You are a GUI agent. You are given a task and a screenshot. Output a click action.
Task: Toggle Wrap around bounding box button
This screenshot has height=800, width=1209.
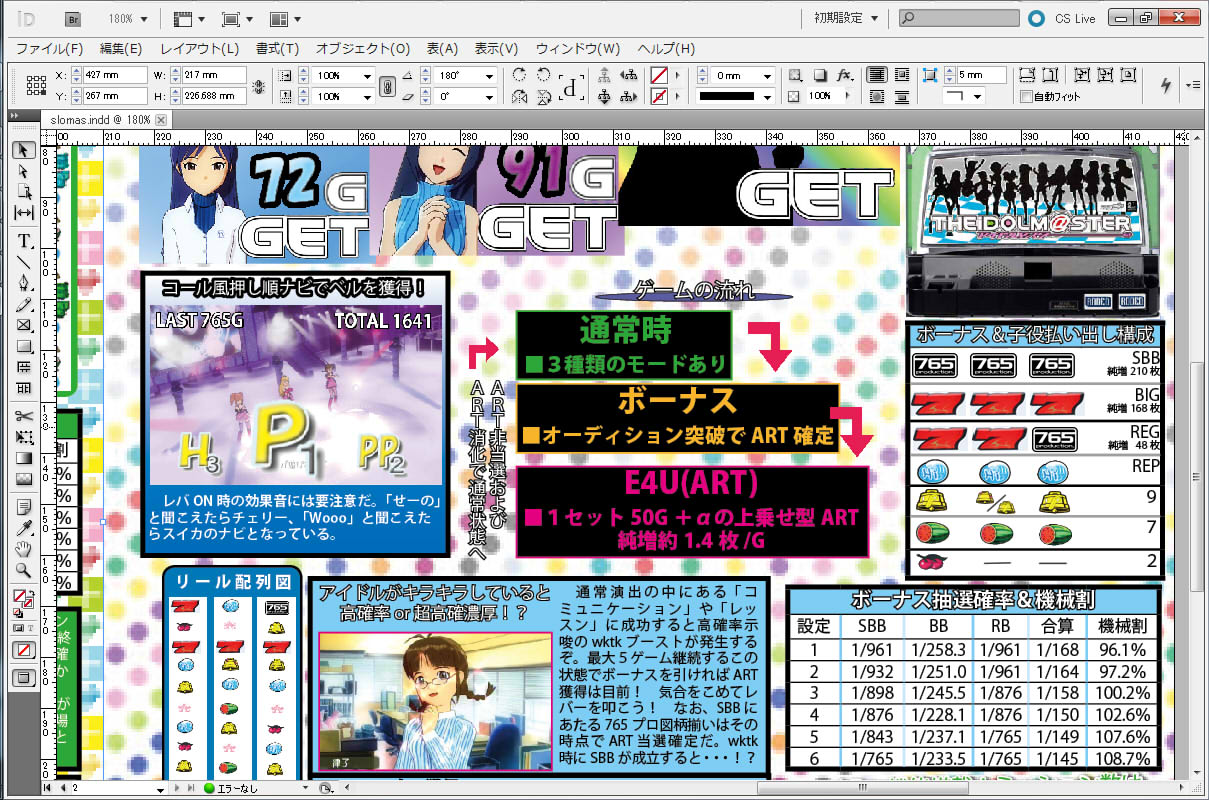[902, 75]
